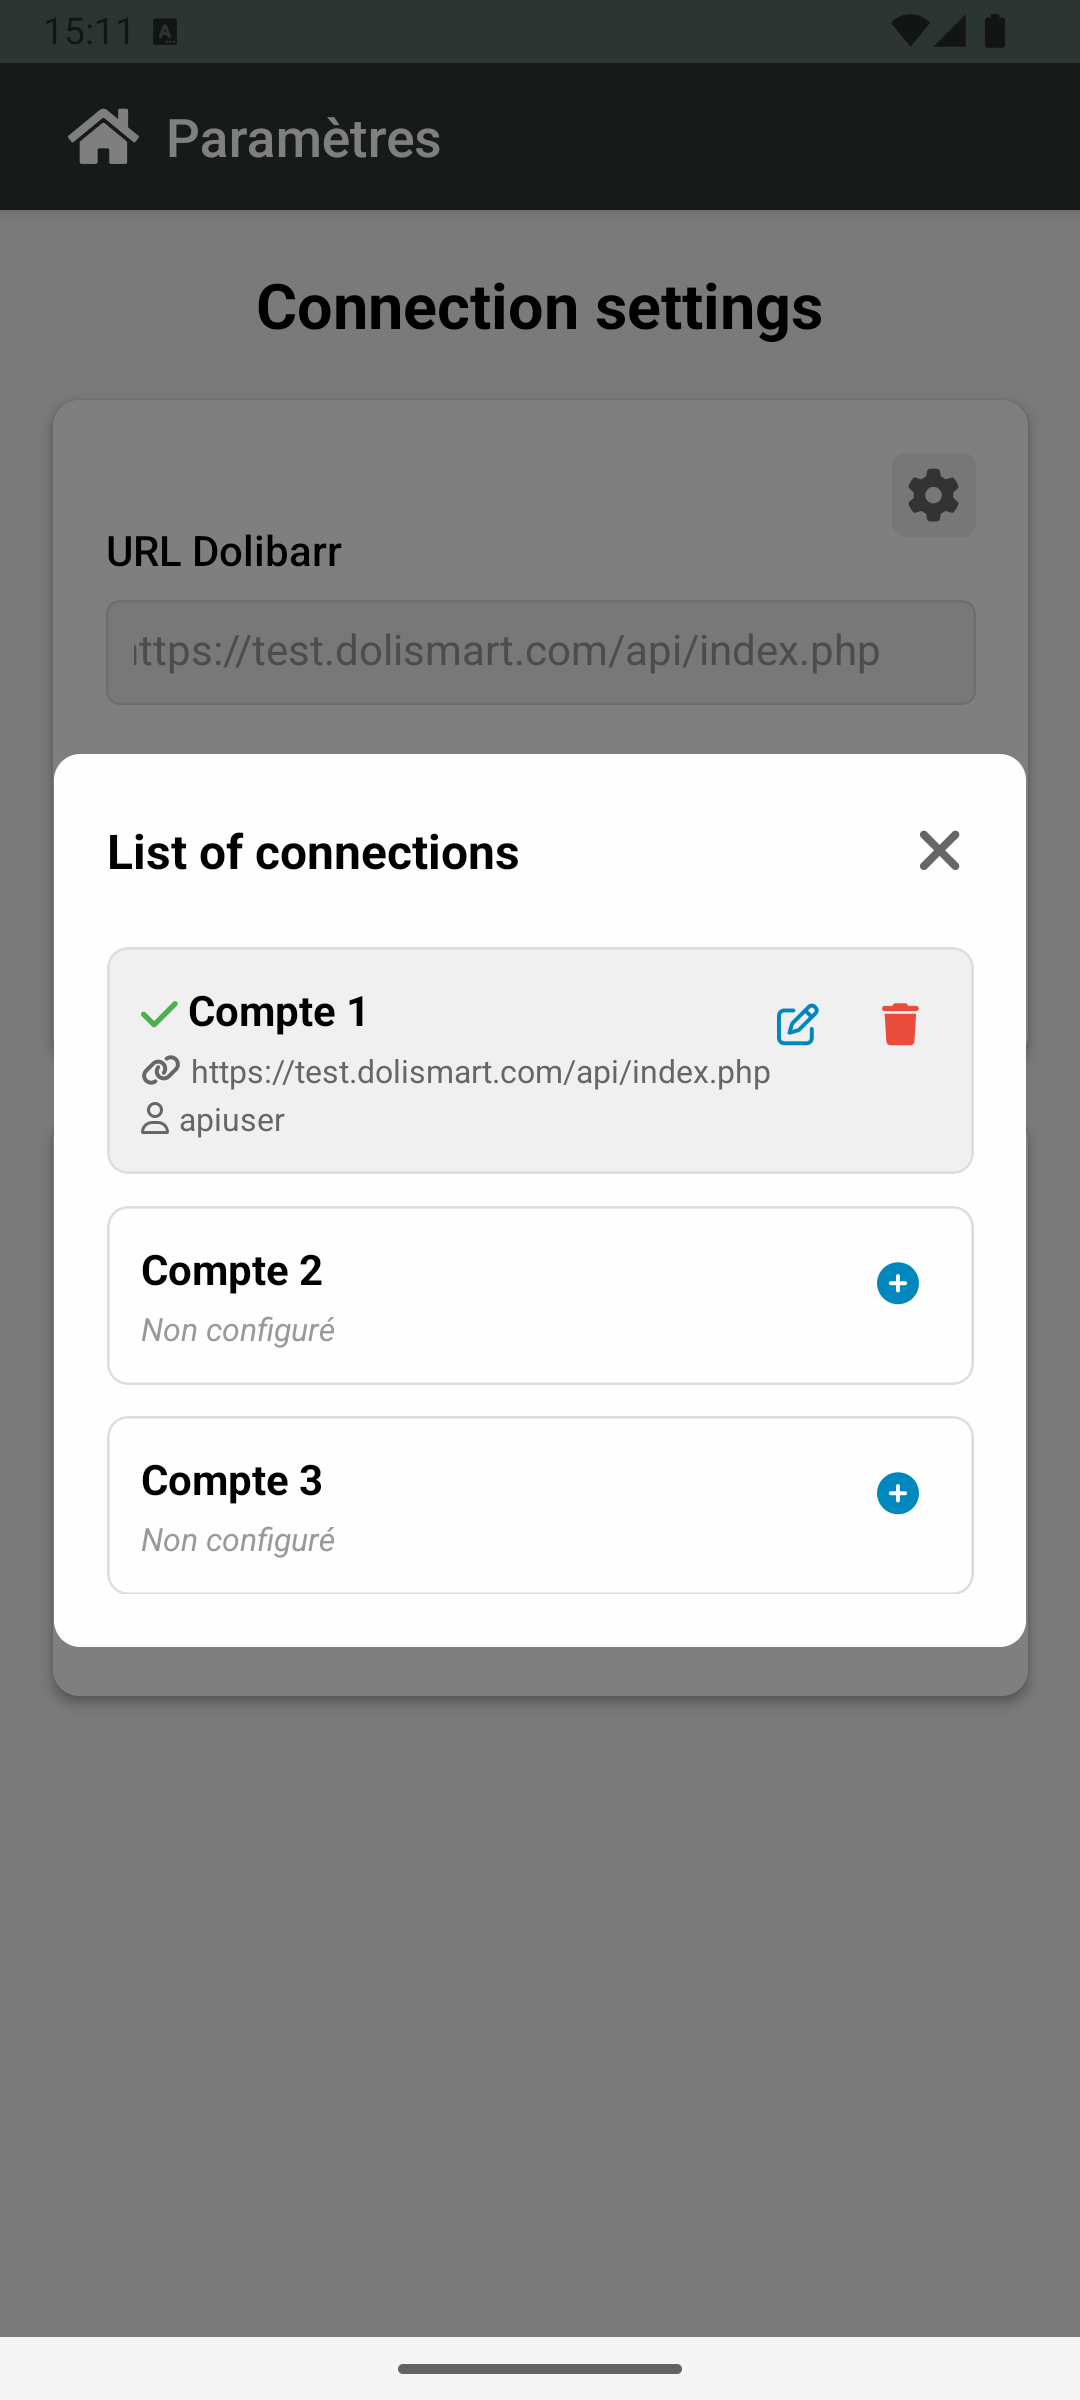
Task: Open the gear settings button
Action: [x=933, y=495]
